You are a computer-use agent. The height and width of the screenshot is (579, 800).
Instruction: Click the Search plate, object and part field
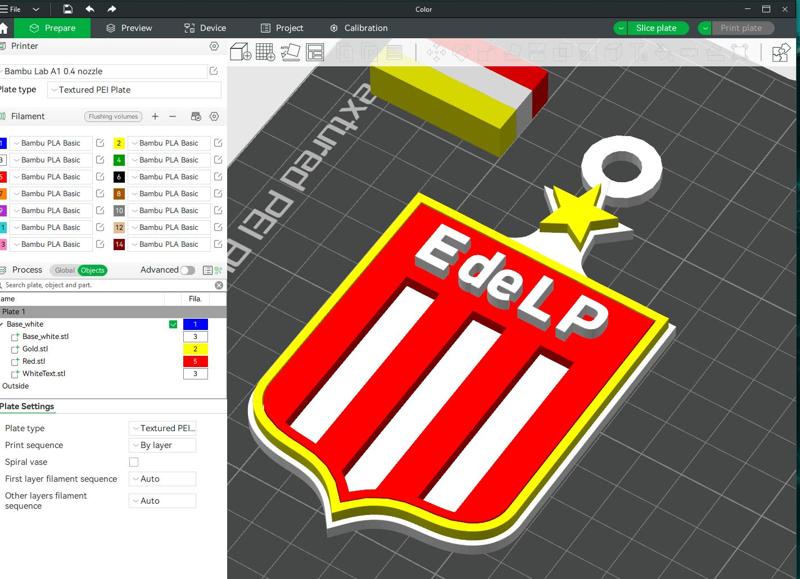point(107,285)
